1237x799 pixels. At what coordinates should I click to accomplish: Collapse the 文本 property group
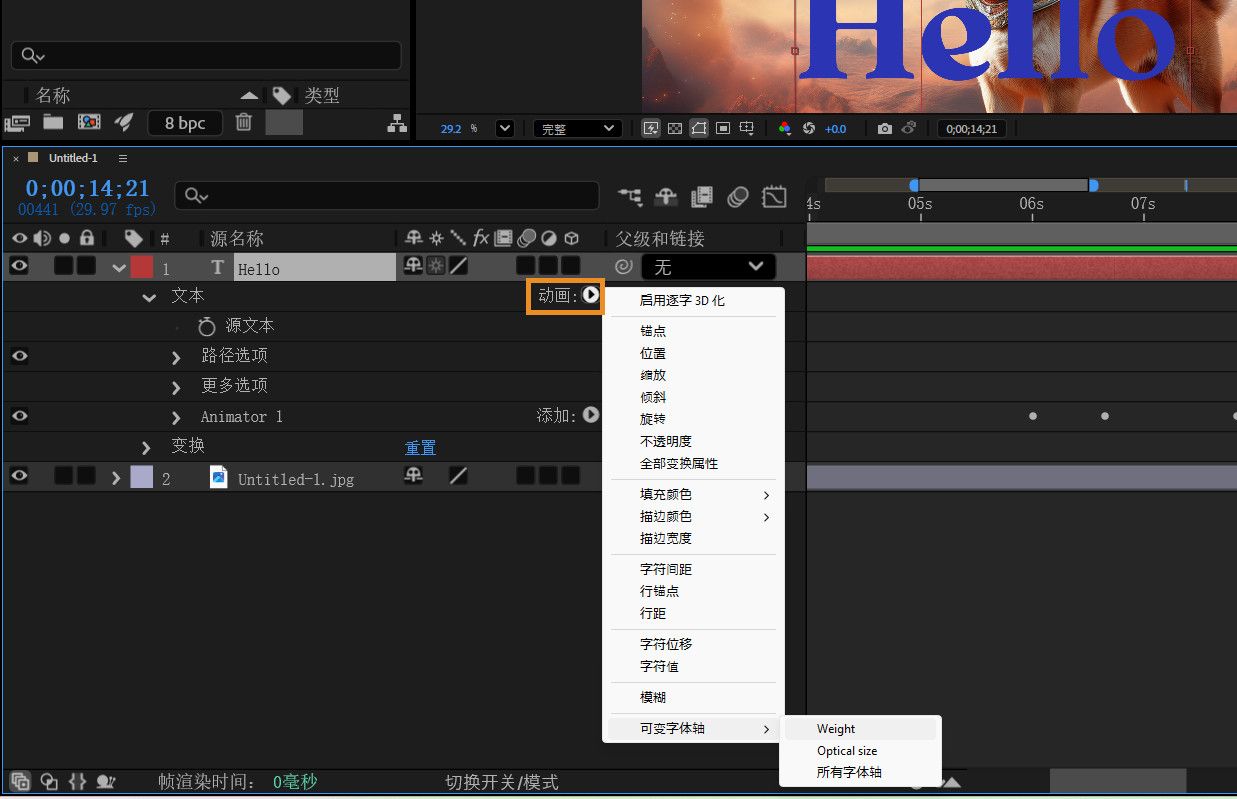click(148, 296)
